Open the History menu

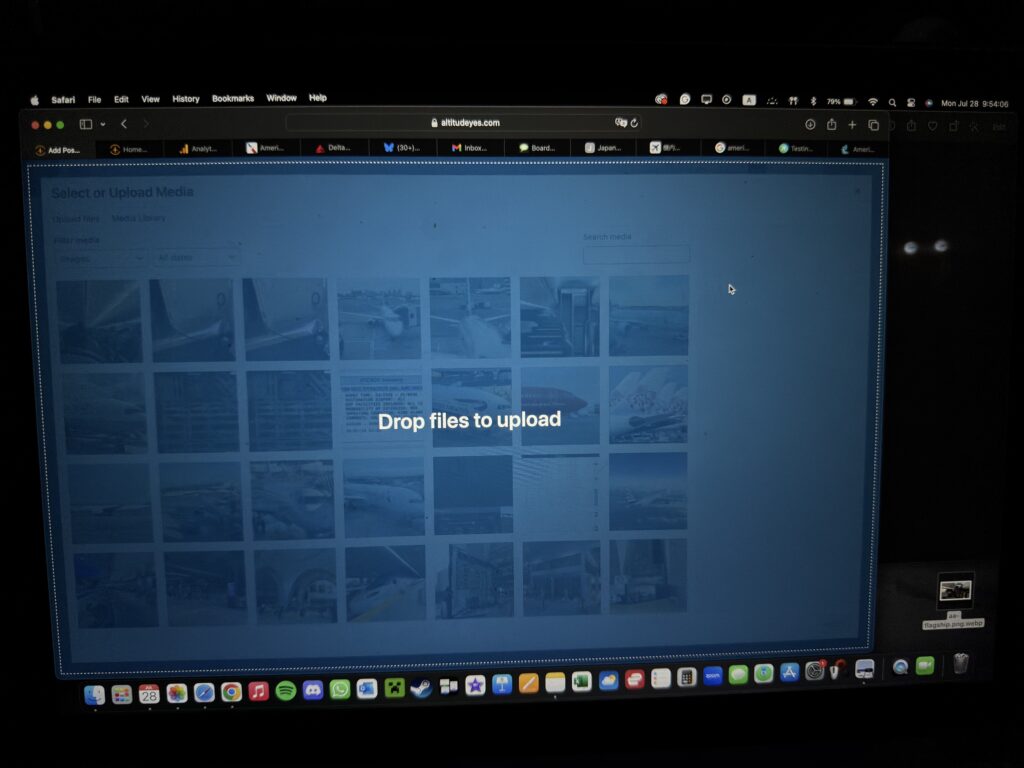coord(185,99)
